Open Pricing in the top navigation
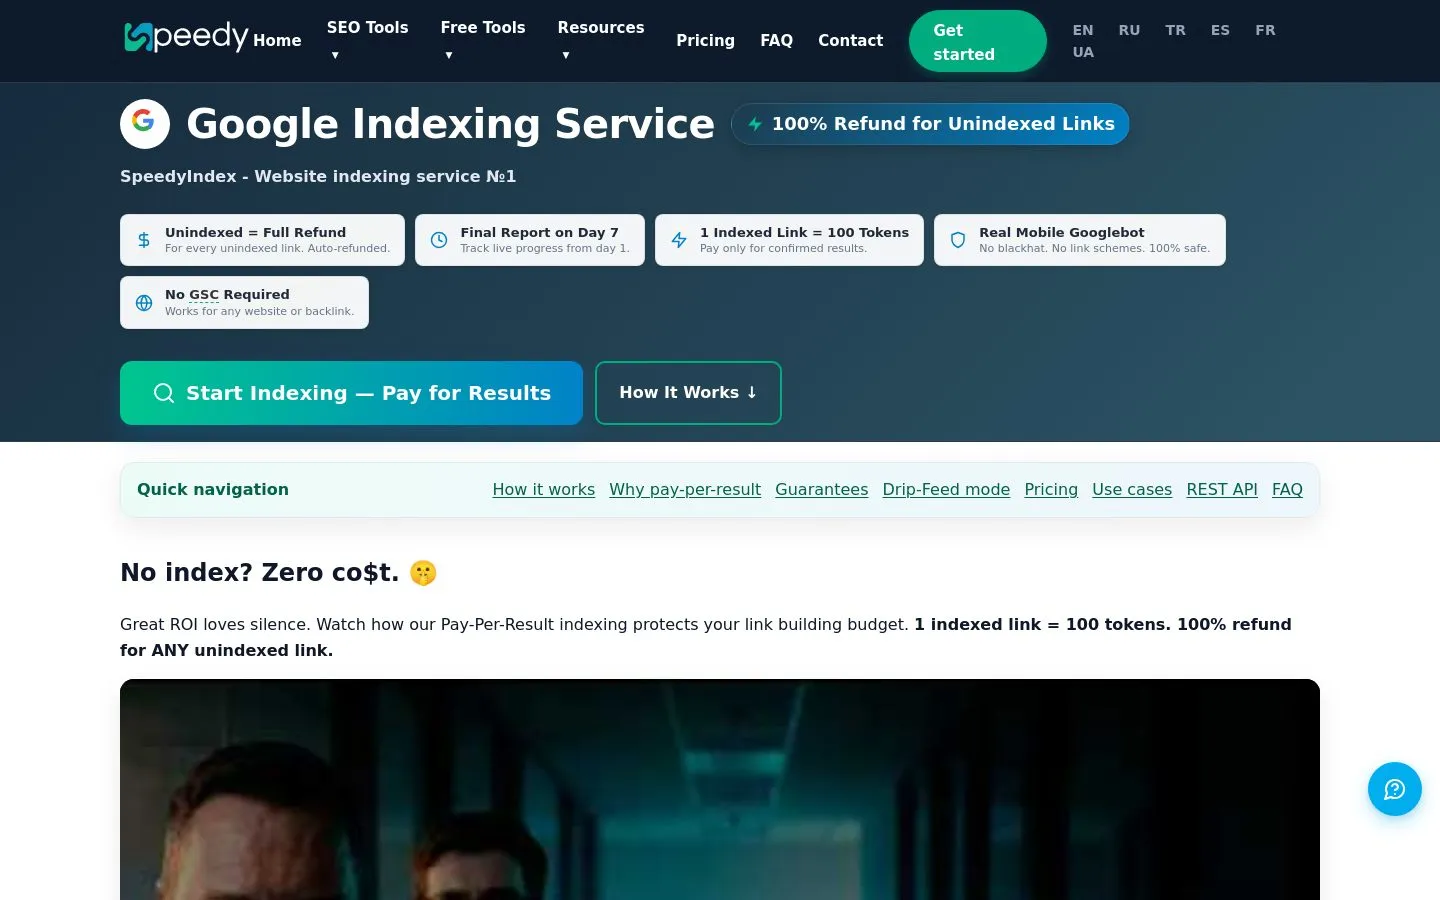Viewport: 1440px width, 900px height. coord(705,40)
